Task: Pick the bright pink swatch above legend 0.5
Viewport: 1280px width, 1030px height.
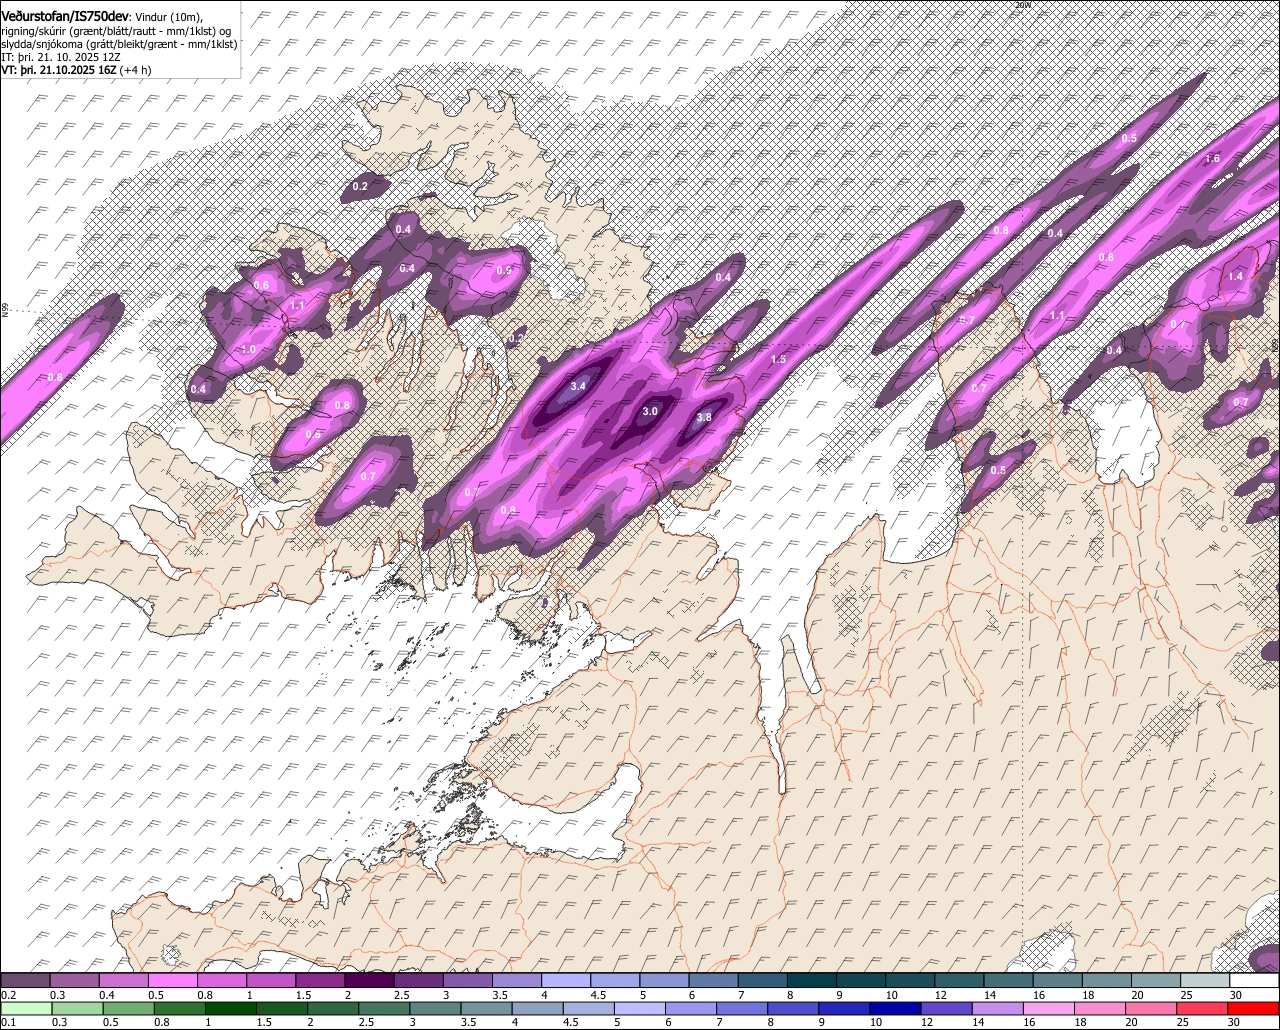Action: tap(172, 980)
